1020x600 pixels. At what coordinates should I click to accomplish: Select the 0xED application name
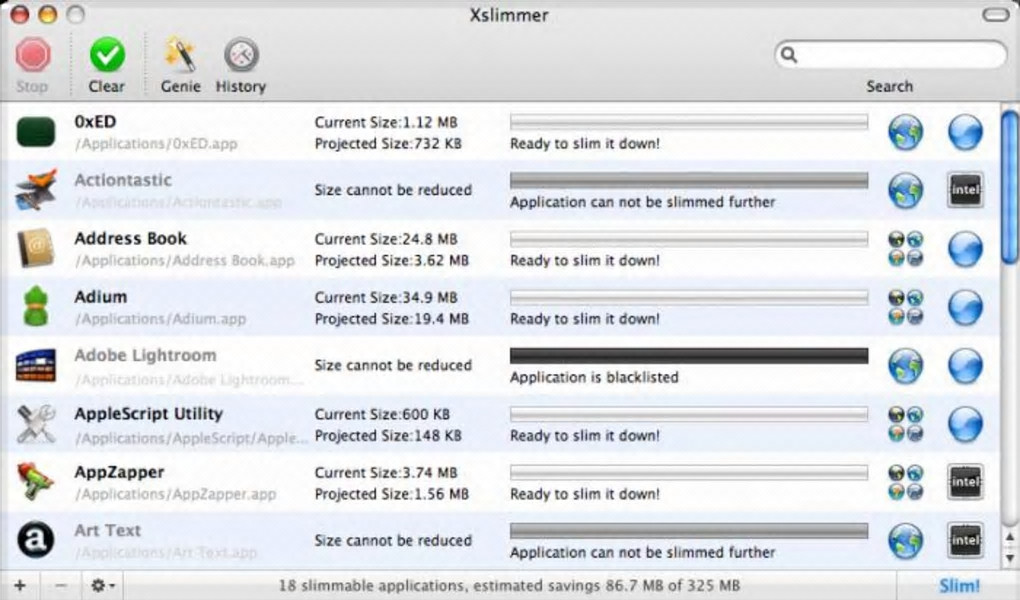[x=95, y=122]
